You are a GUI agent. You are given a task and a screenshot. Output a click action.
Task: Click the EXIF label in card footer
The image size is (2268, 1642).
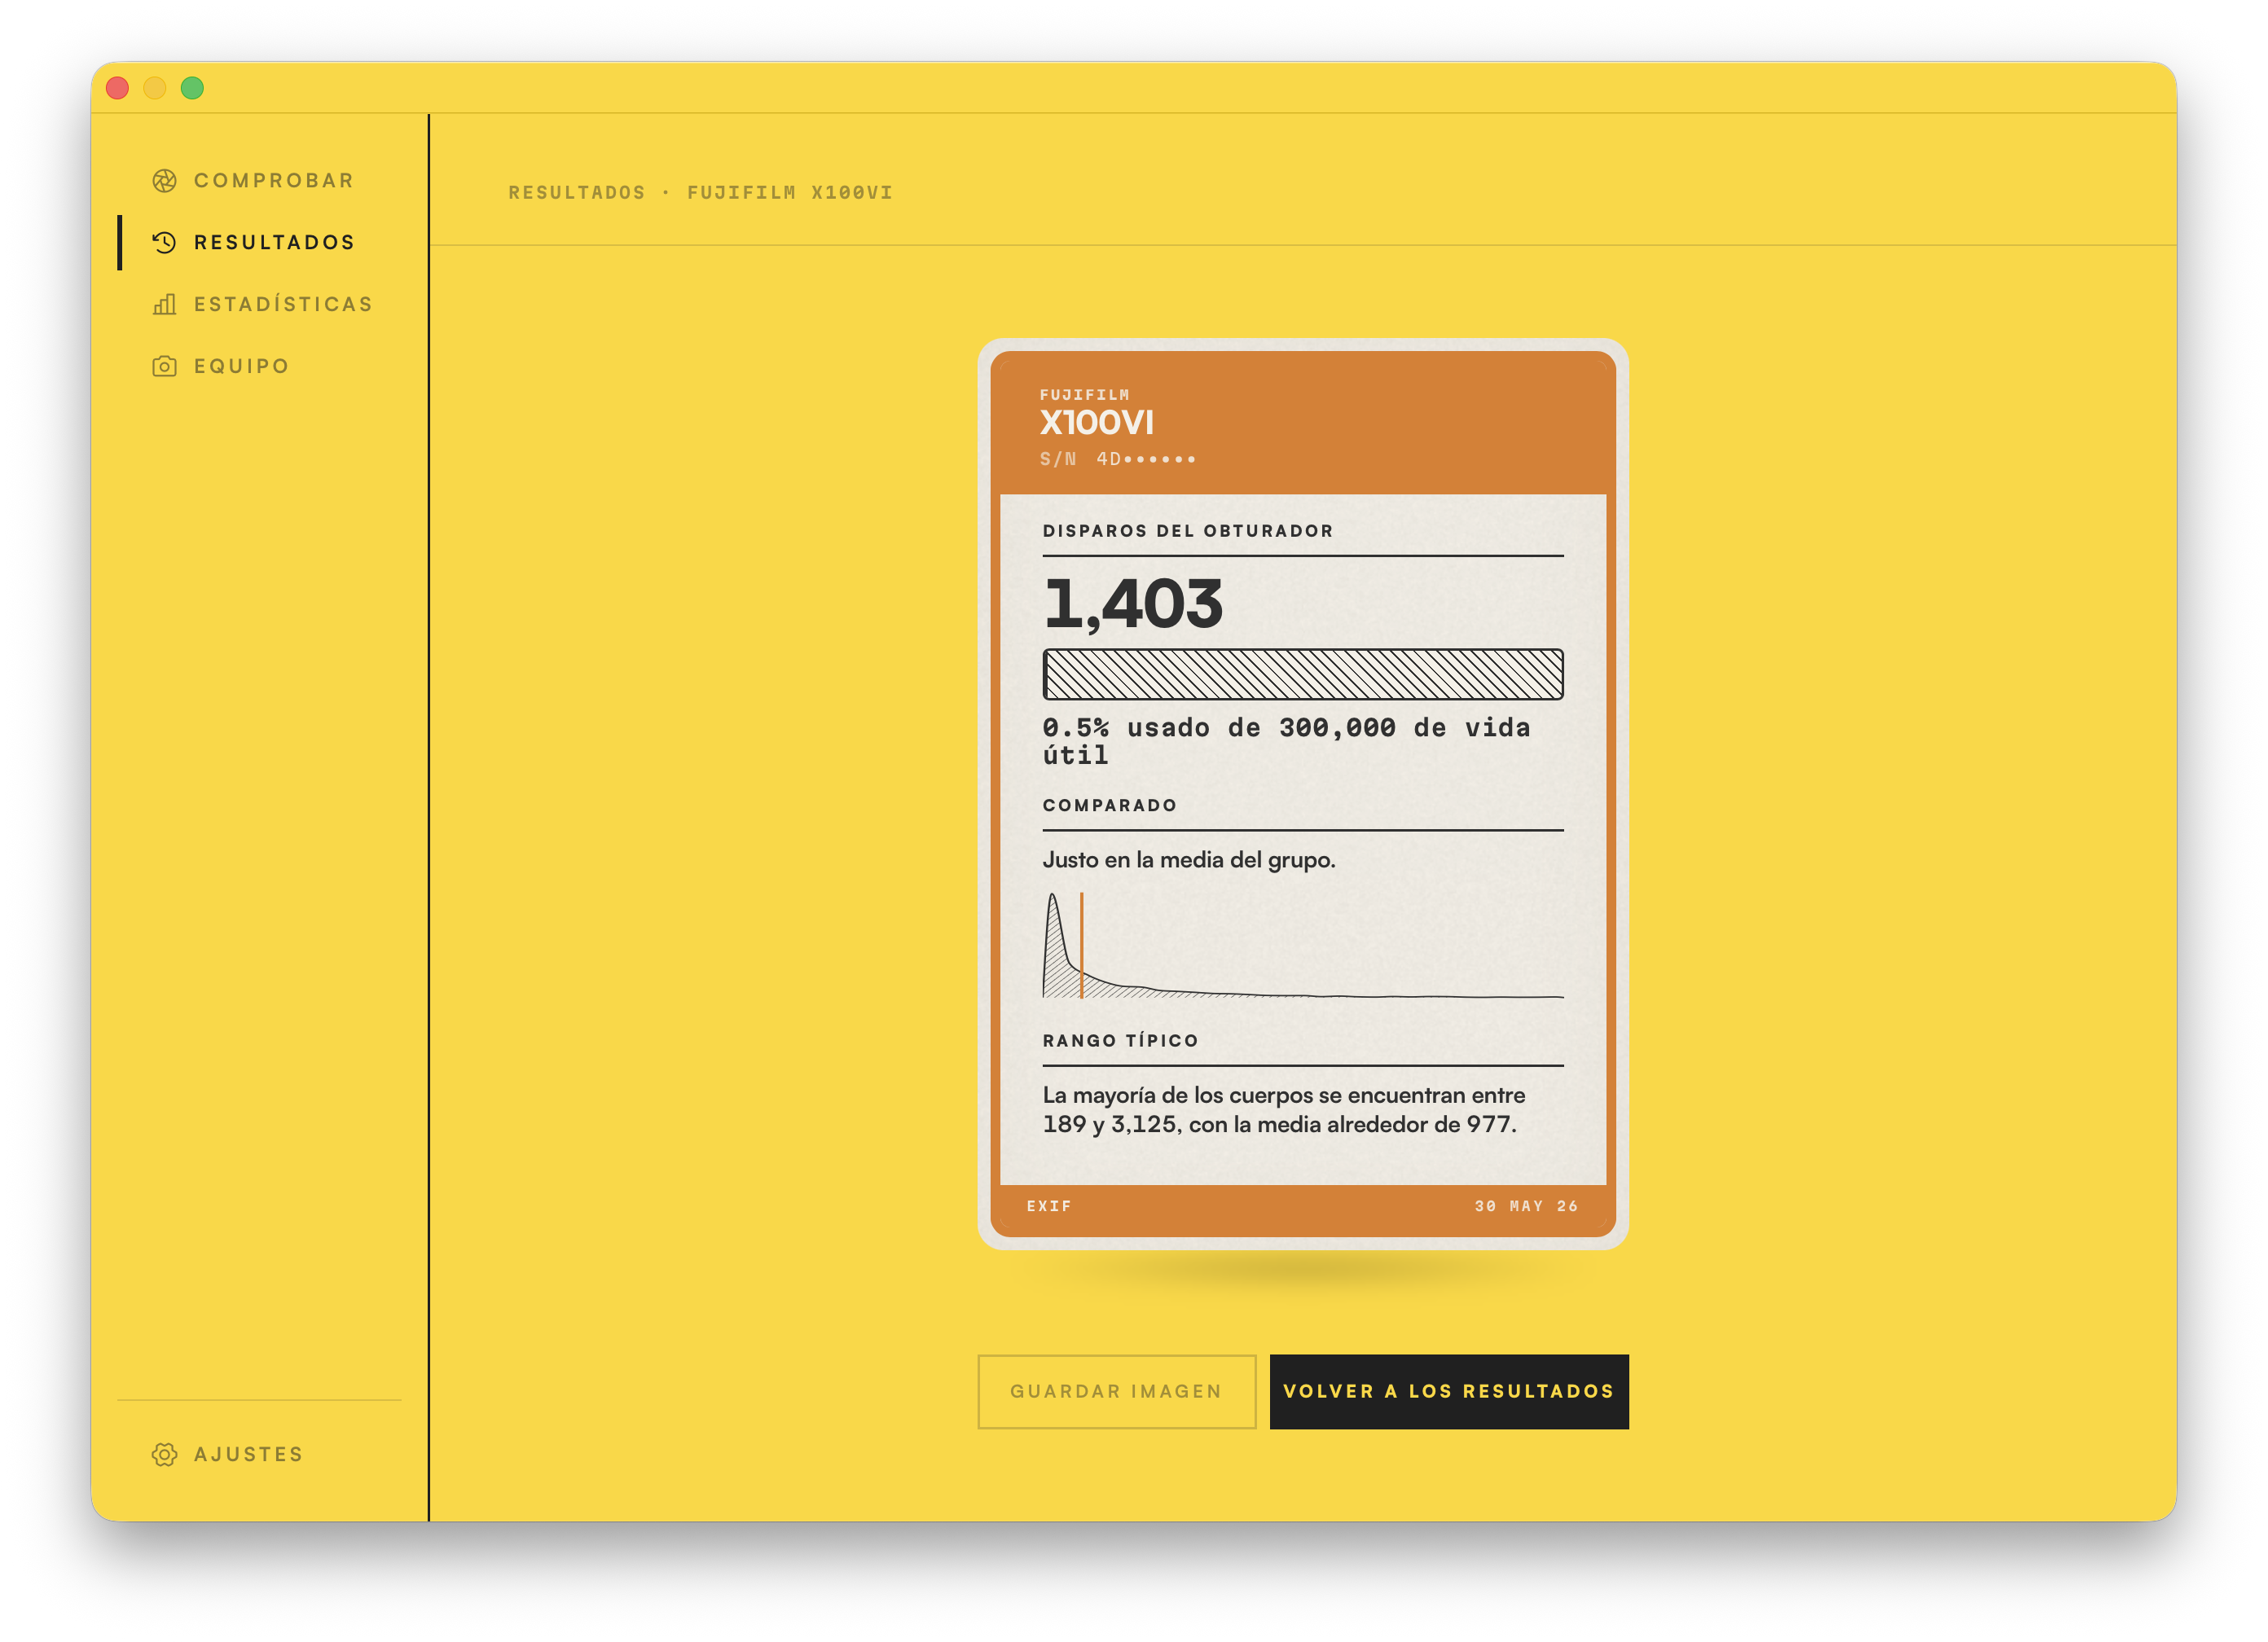point(1049,1207)
